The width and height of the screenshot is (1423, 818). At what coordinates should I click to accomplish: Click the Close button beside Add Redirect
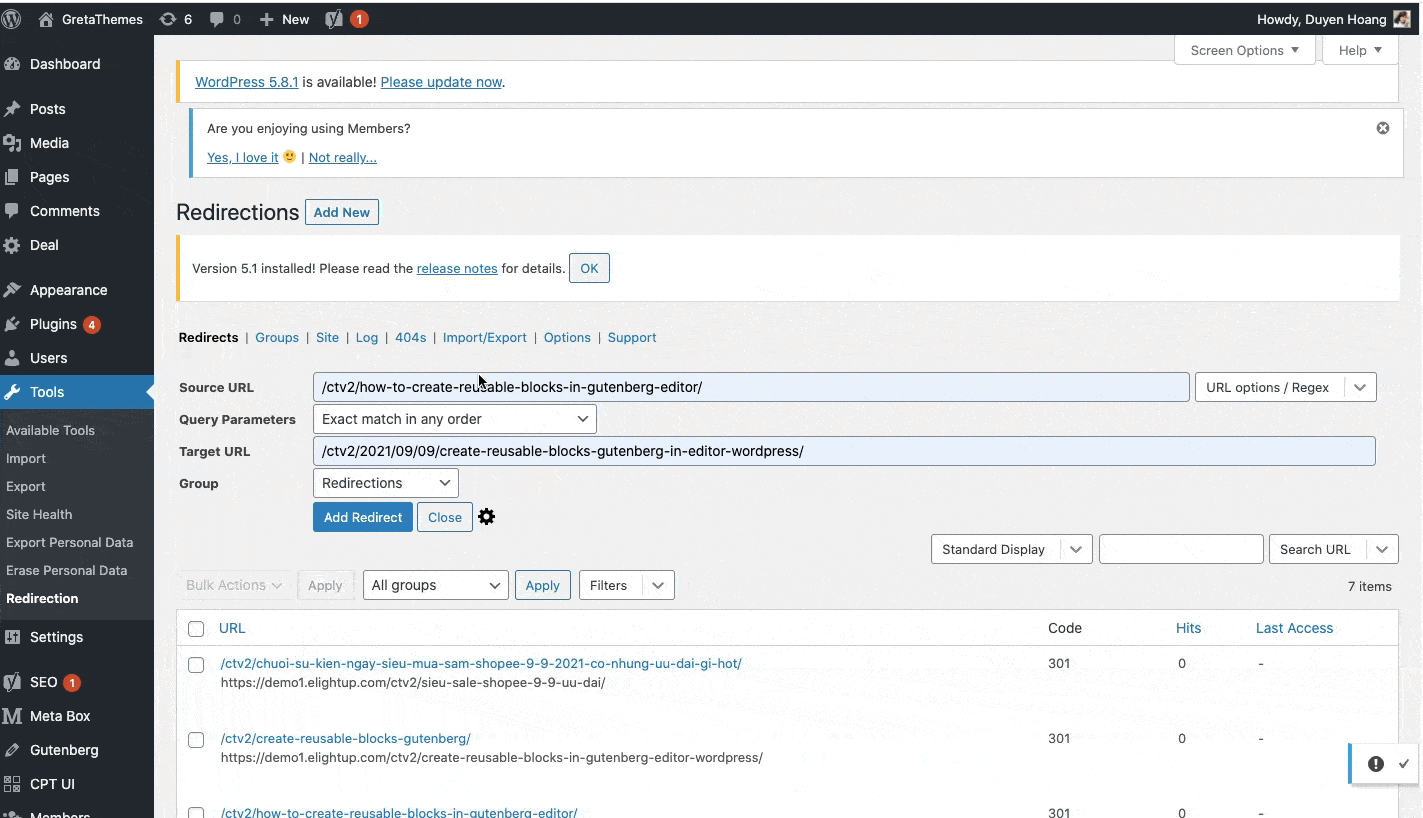tap(445, 517)
